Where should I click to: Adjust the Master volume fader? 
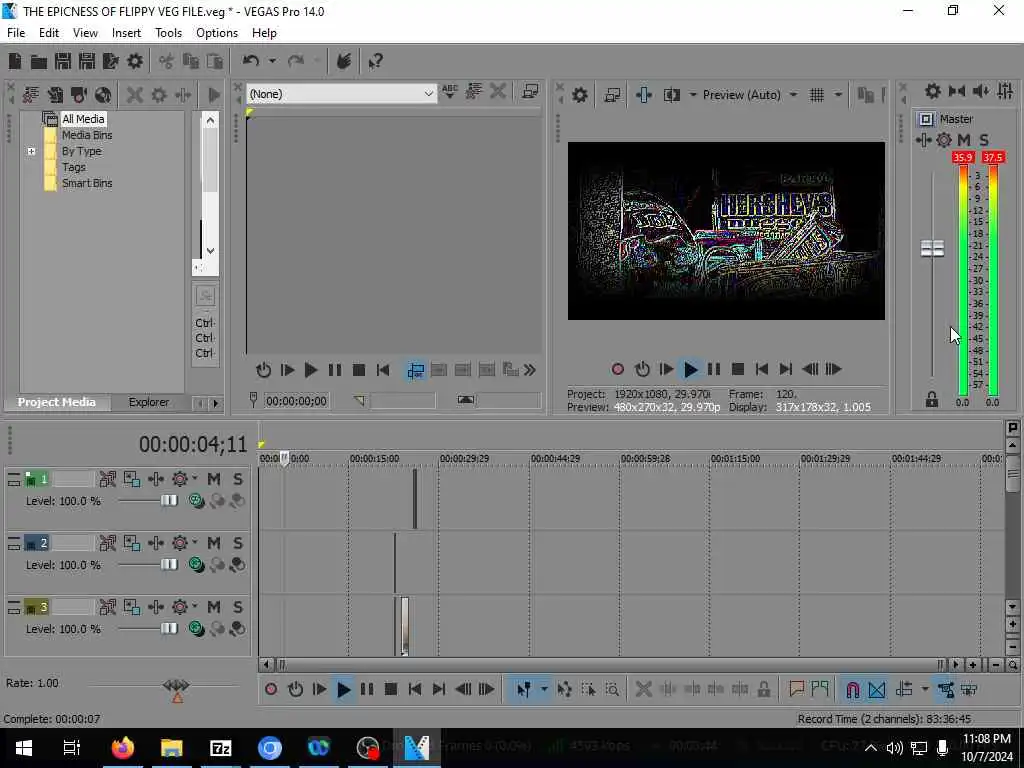(932, 248)
